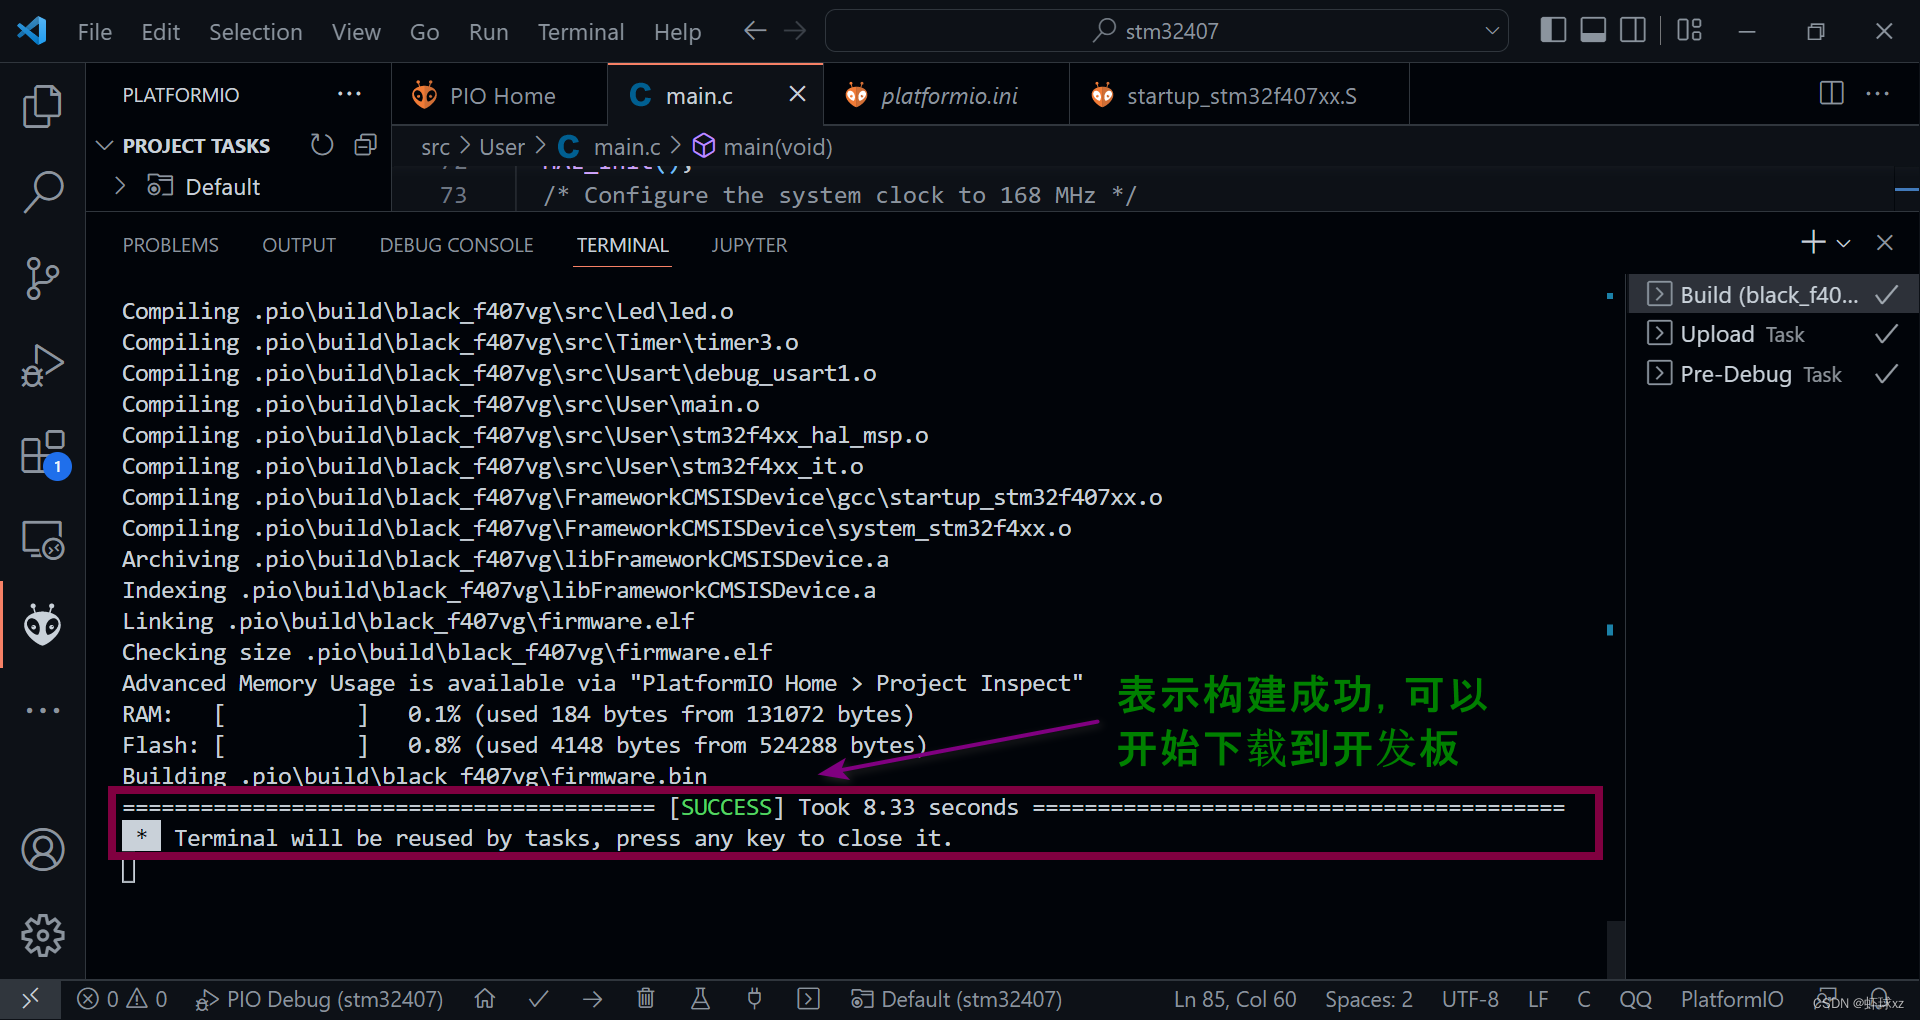Open the Search view in activity bar
Screen dimensions: 1920x1020
[x=42, y=192]
